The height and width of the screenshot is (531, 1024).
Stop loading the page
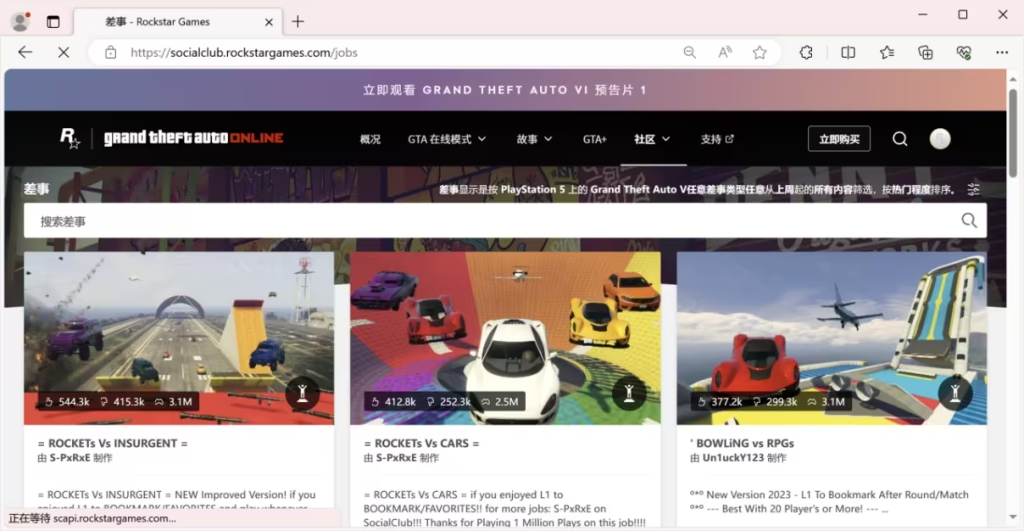pos(63,52)
